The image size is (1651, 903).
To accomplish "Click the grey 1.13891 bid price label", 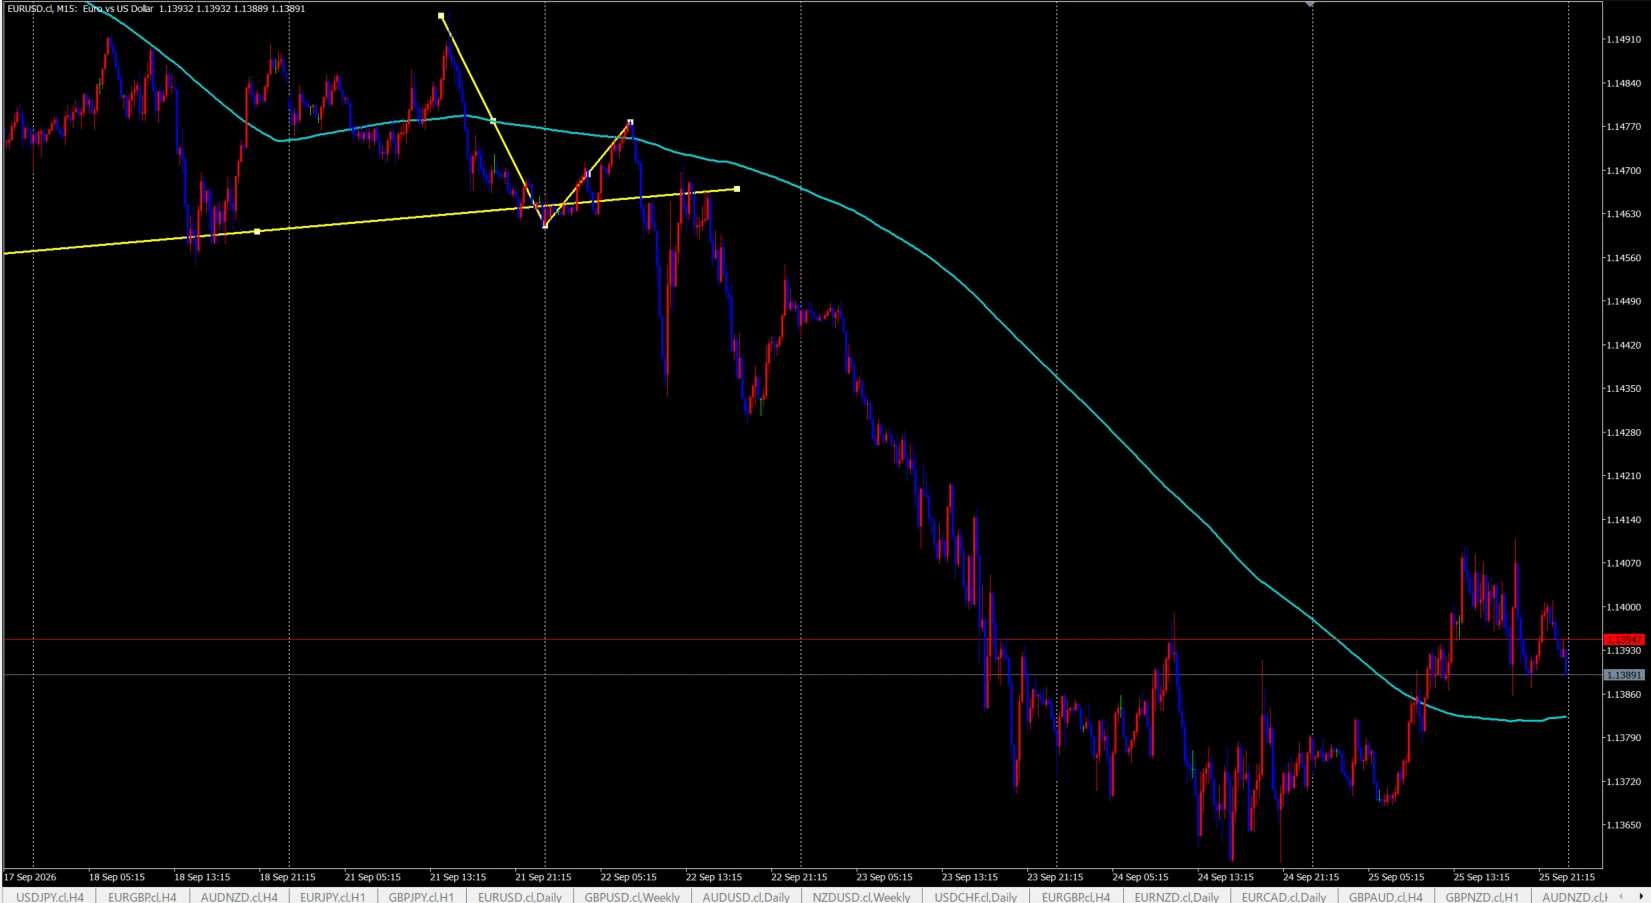I will (1624, 675).
